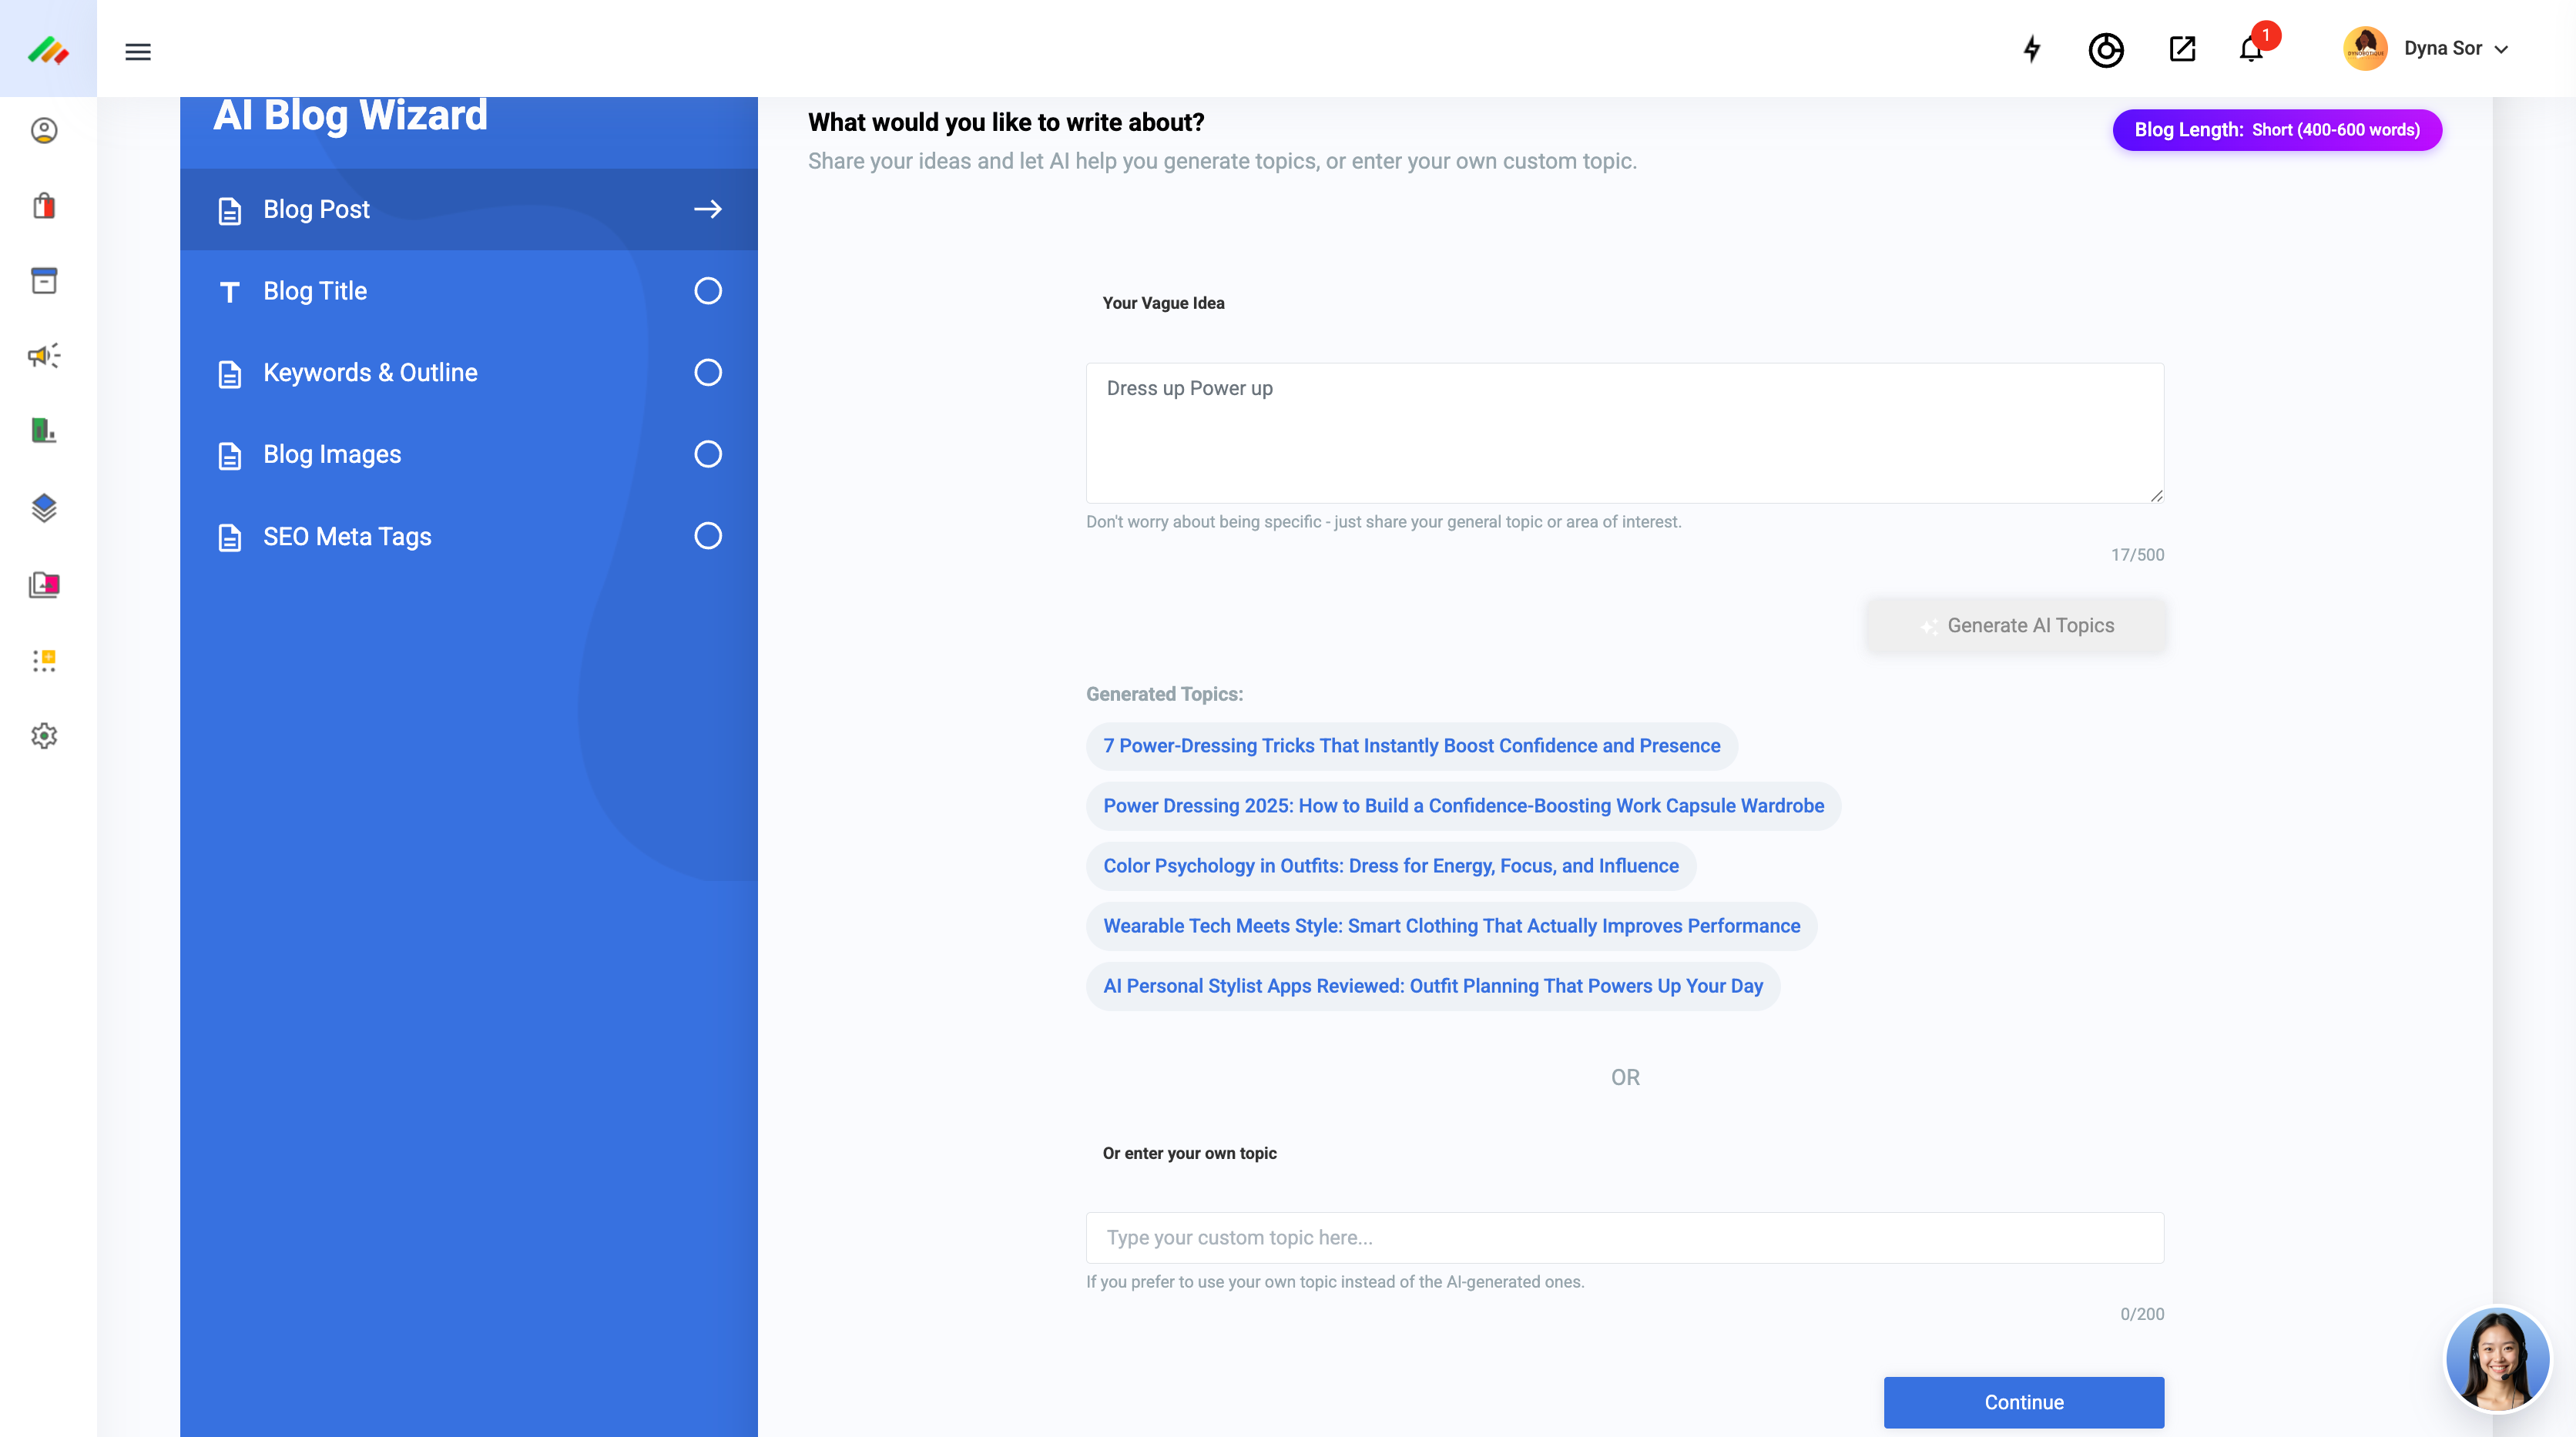The height and width of the screenshot is (1437, 2576).
Task: Click the Blog Title T icon
Action: pos(230,292)
